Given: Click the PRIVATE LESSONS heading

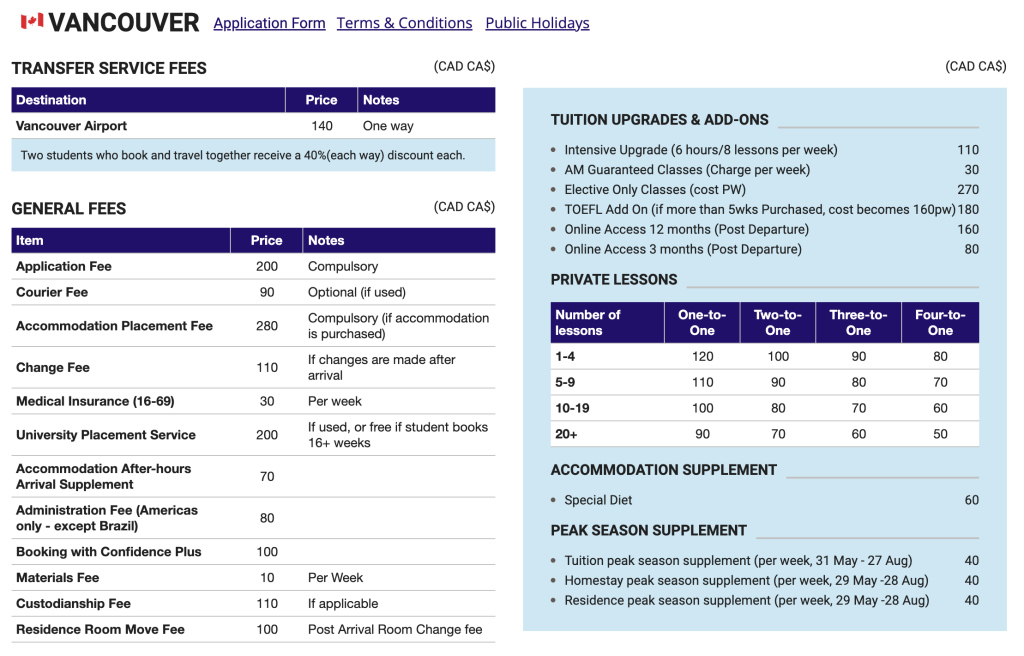Looking at the screenshot, I should [x=614, y=280].
